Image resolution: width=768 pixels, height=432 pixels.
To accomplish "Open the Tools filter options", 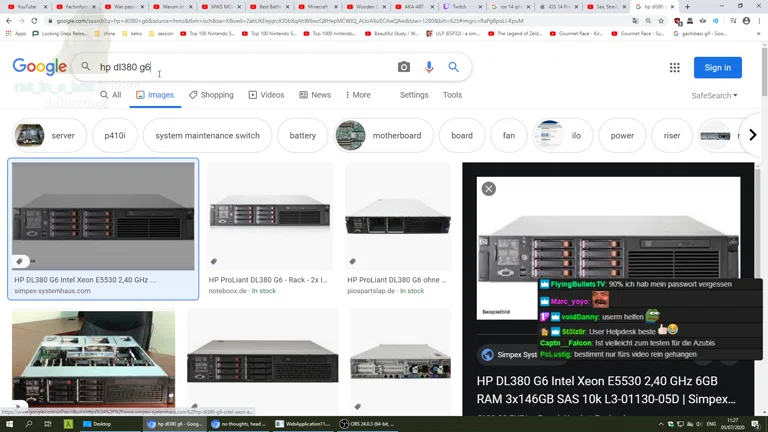I will 452,95.
